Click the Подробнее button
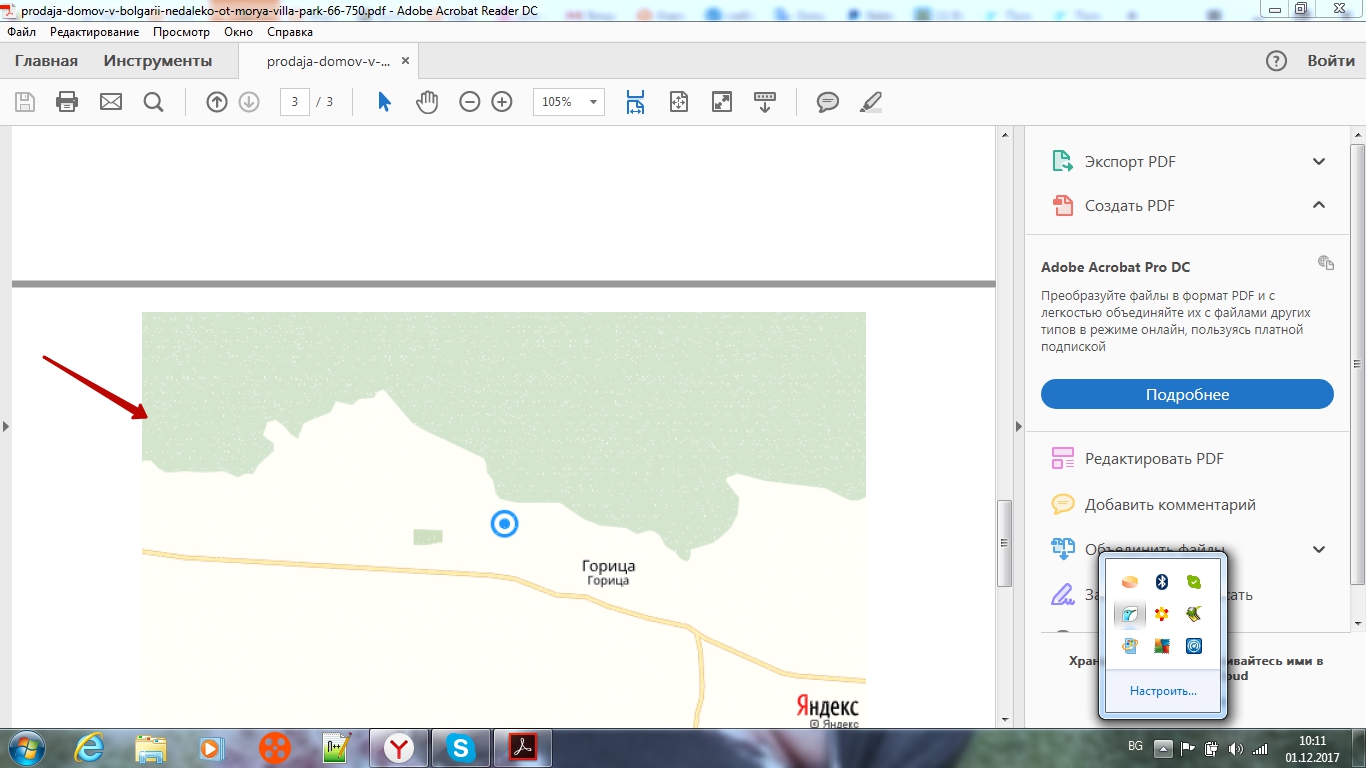The image size is (1366, 768). point(1187,394)
